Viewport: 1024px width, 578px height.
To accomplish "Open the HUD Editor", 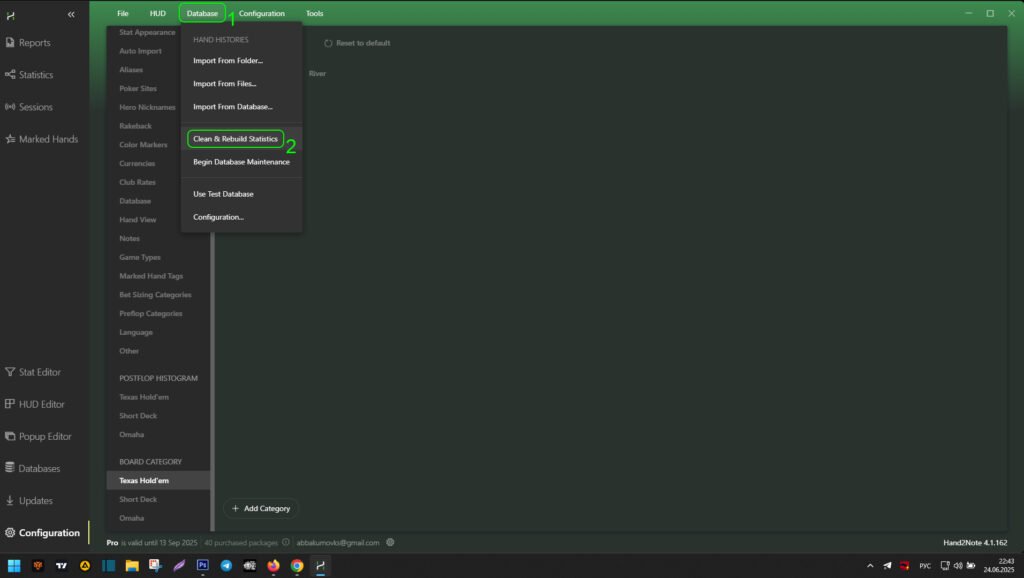I will [x=41, y=404].
